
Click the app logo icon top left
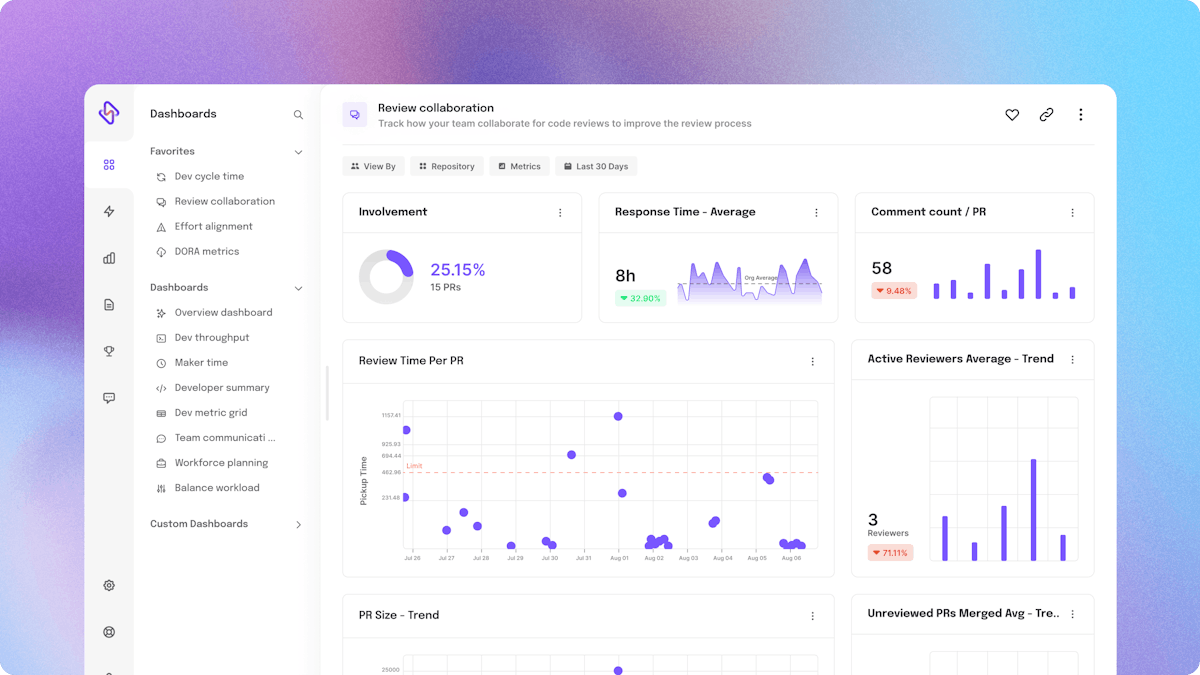(110, 113)
